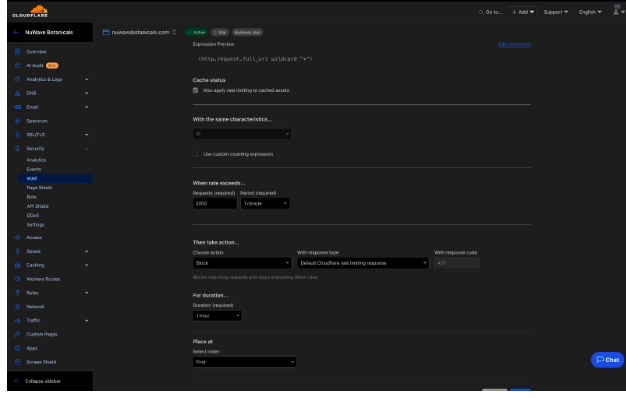This screenshot has width=626, height=398.
Task: Click the response code field showing 429
Action: [457, 263]
